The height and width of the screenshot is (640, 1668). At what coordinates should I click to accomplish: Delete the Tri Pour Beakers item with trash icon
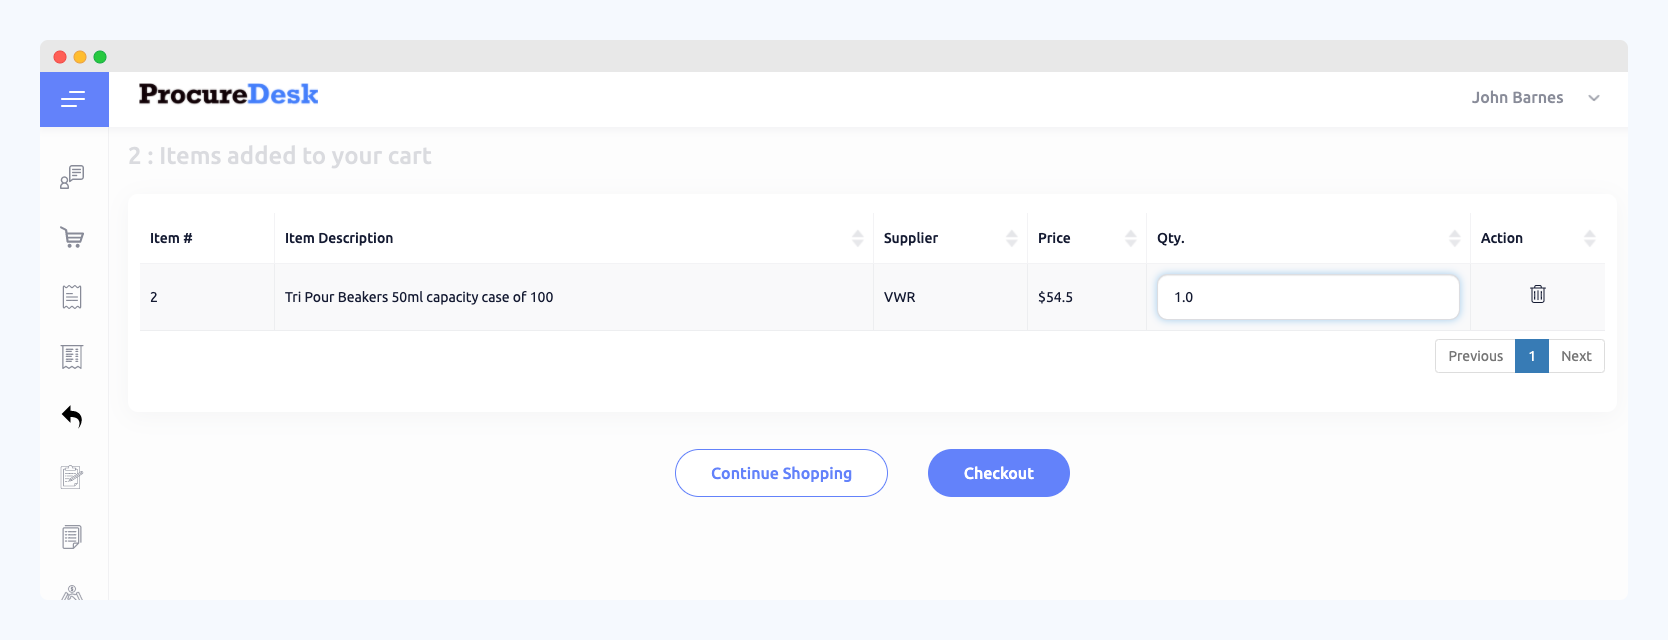[x=1538, y=294]
